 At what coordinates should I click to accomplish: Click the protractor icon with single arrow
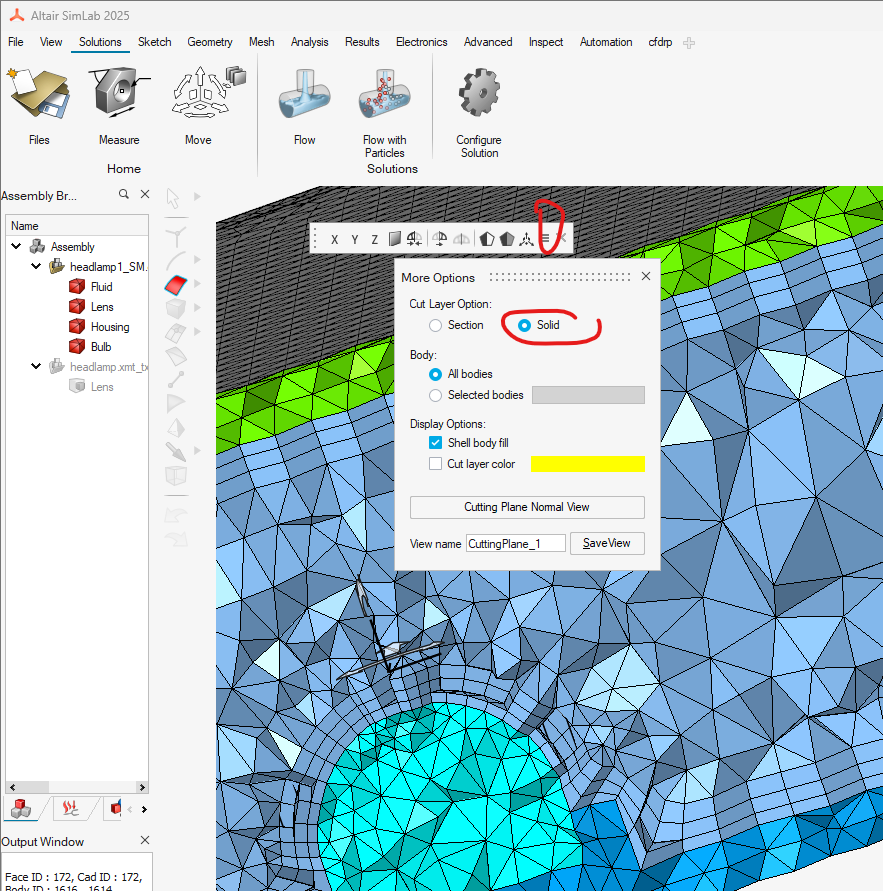[439, 239]
